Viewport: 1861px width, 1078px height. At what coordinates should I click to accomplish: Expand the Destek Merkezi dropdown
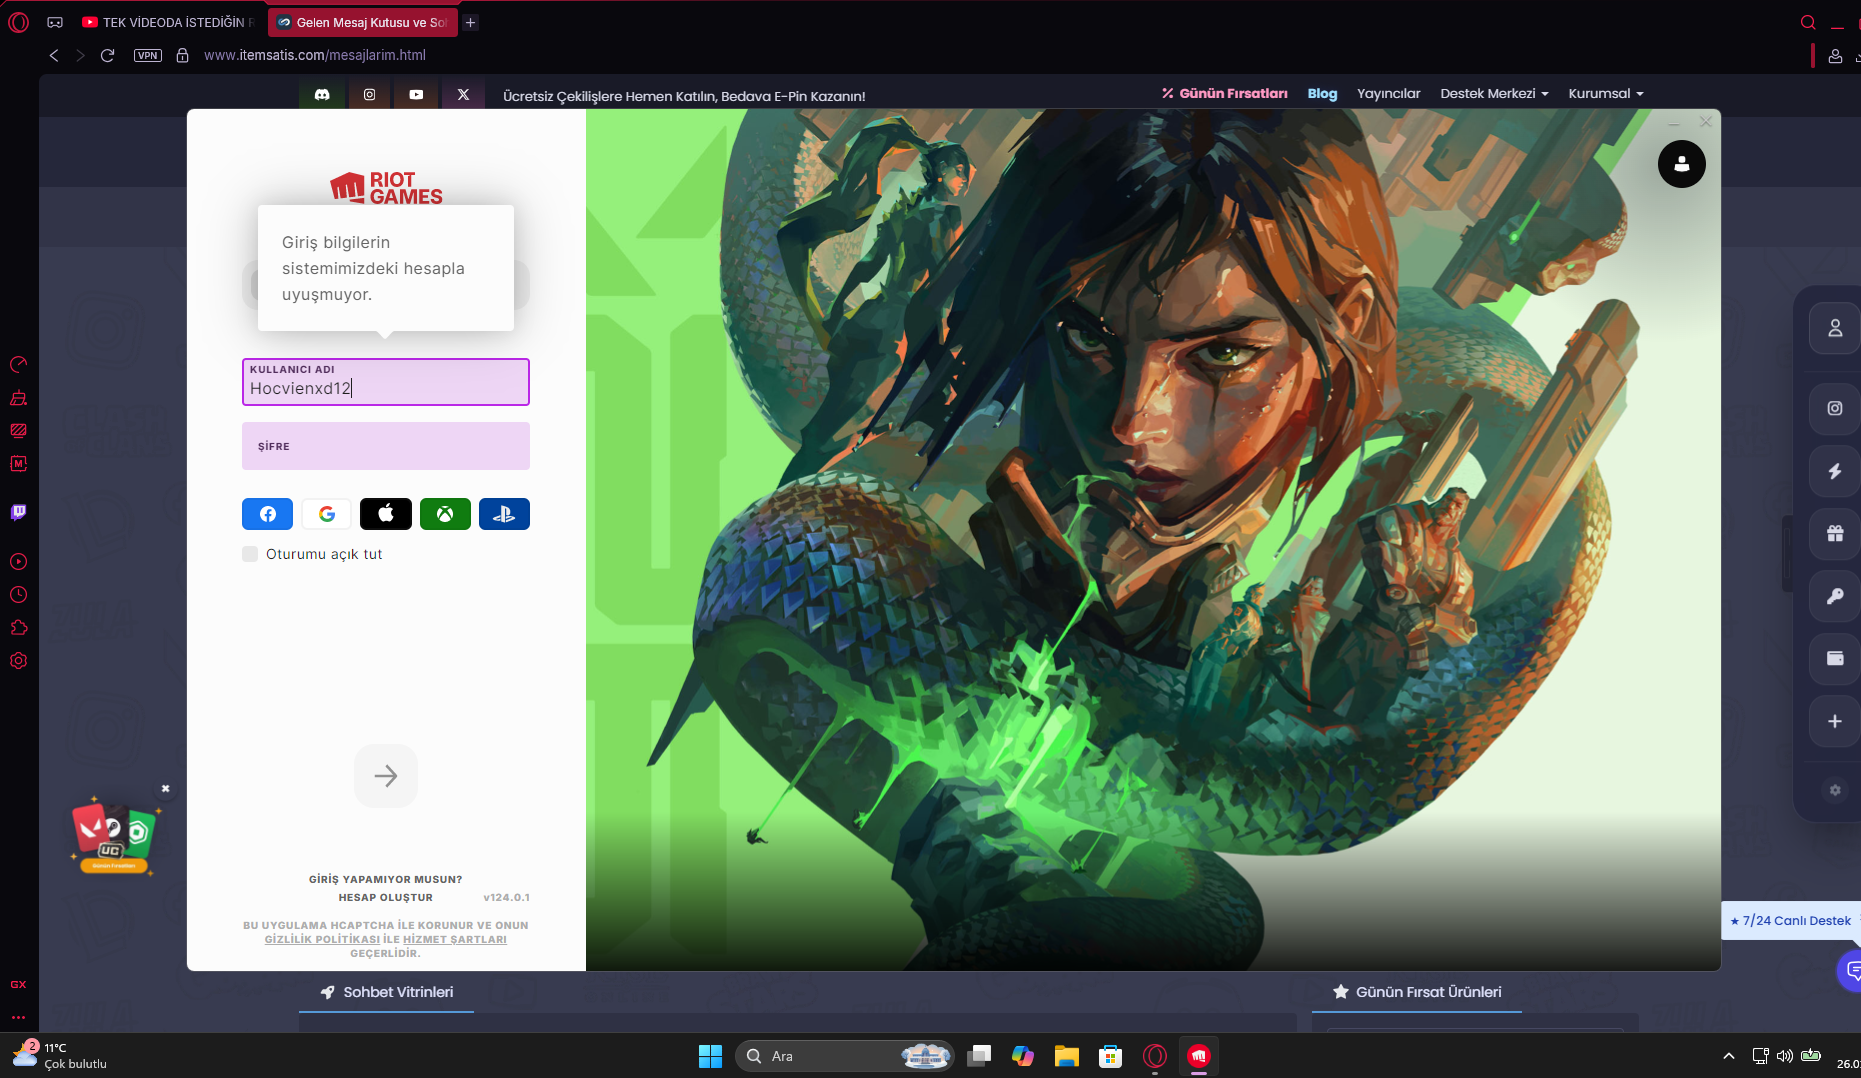coord(1494,93)
